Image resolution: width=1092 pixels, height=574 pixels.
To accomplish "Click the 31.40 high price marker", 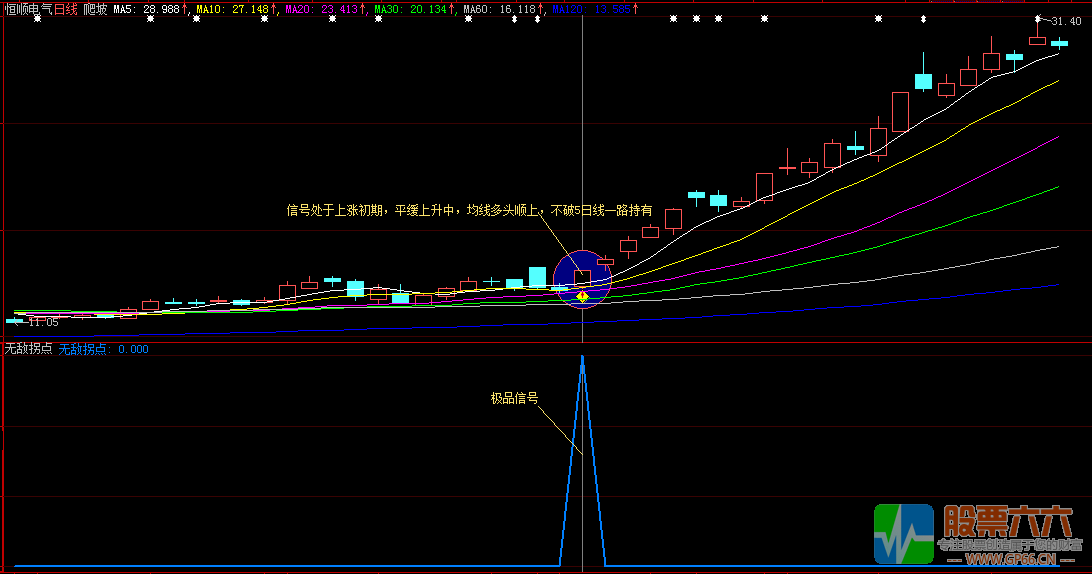I will 1069,21.
